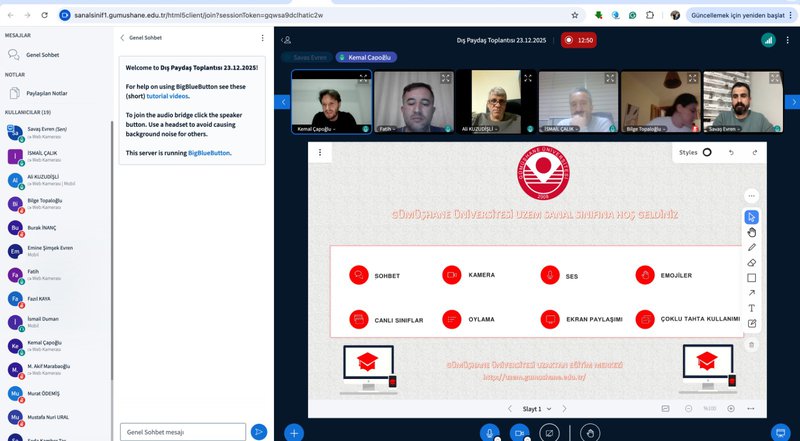Click the Genel Sohbet message input field
Screen dimensions: 800x441
pos(182,431)
